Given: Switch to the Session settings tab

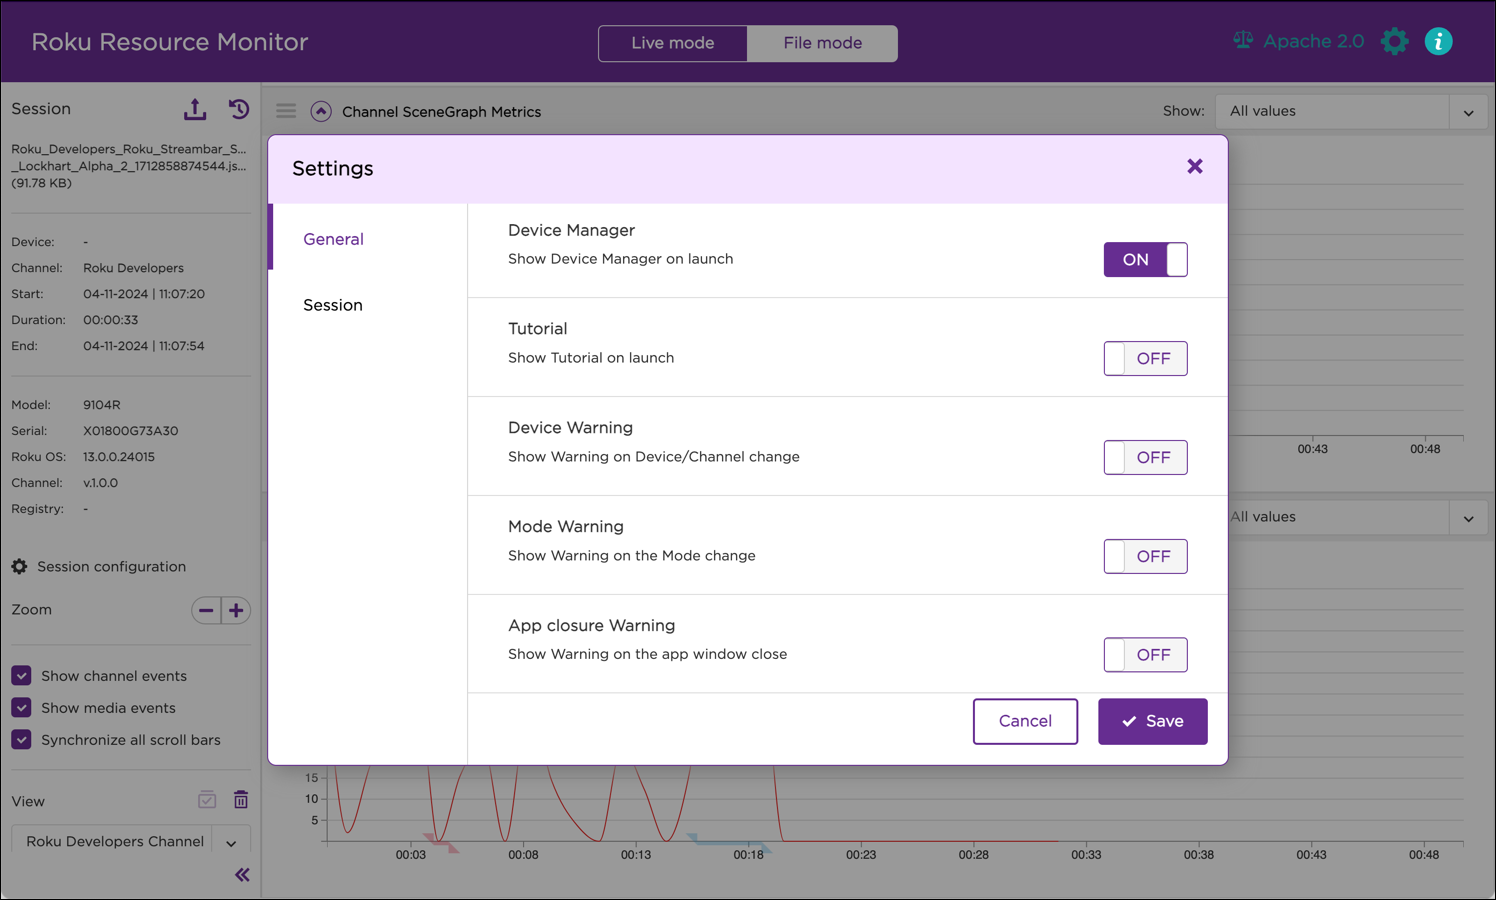Looking at the screenshot, I should (x=333, y=305).
